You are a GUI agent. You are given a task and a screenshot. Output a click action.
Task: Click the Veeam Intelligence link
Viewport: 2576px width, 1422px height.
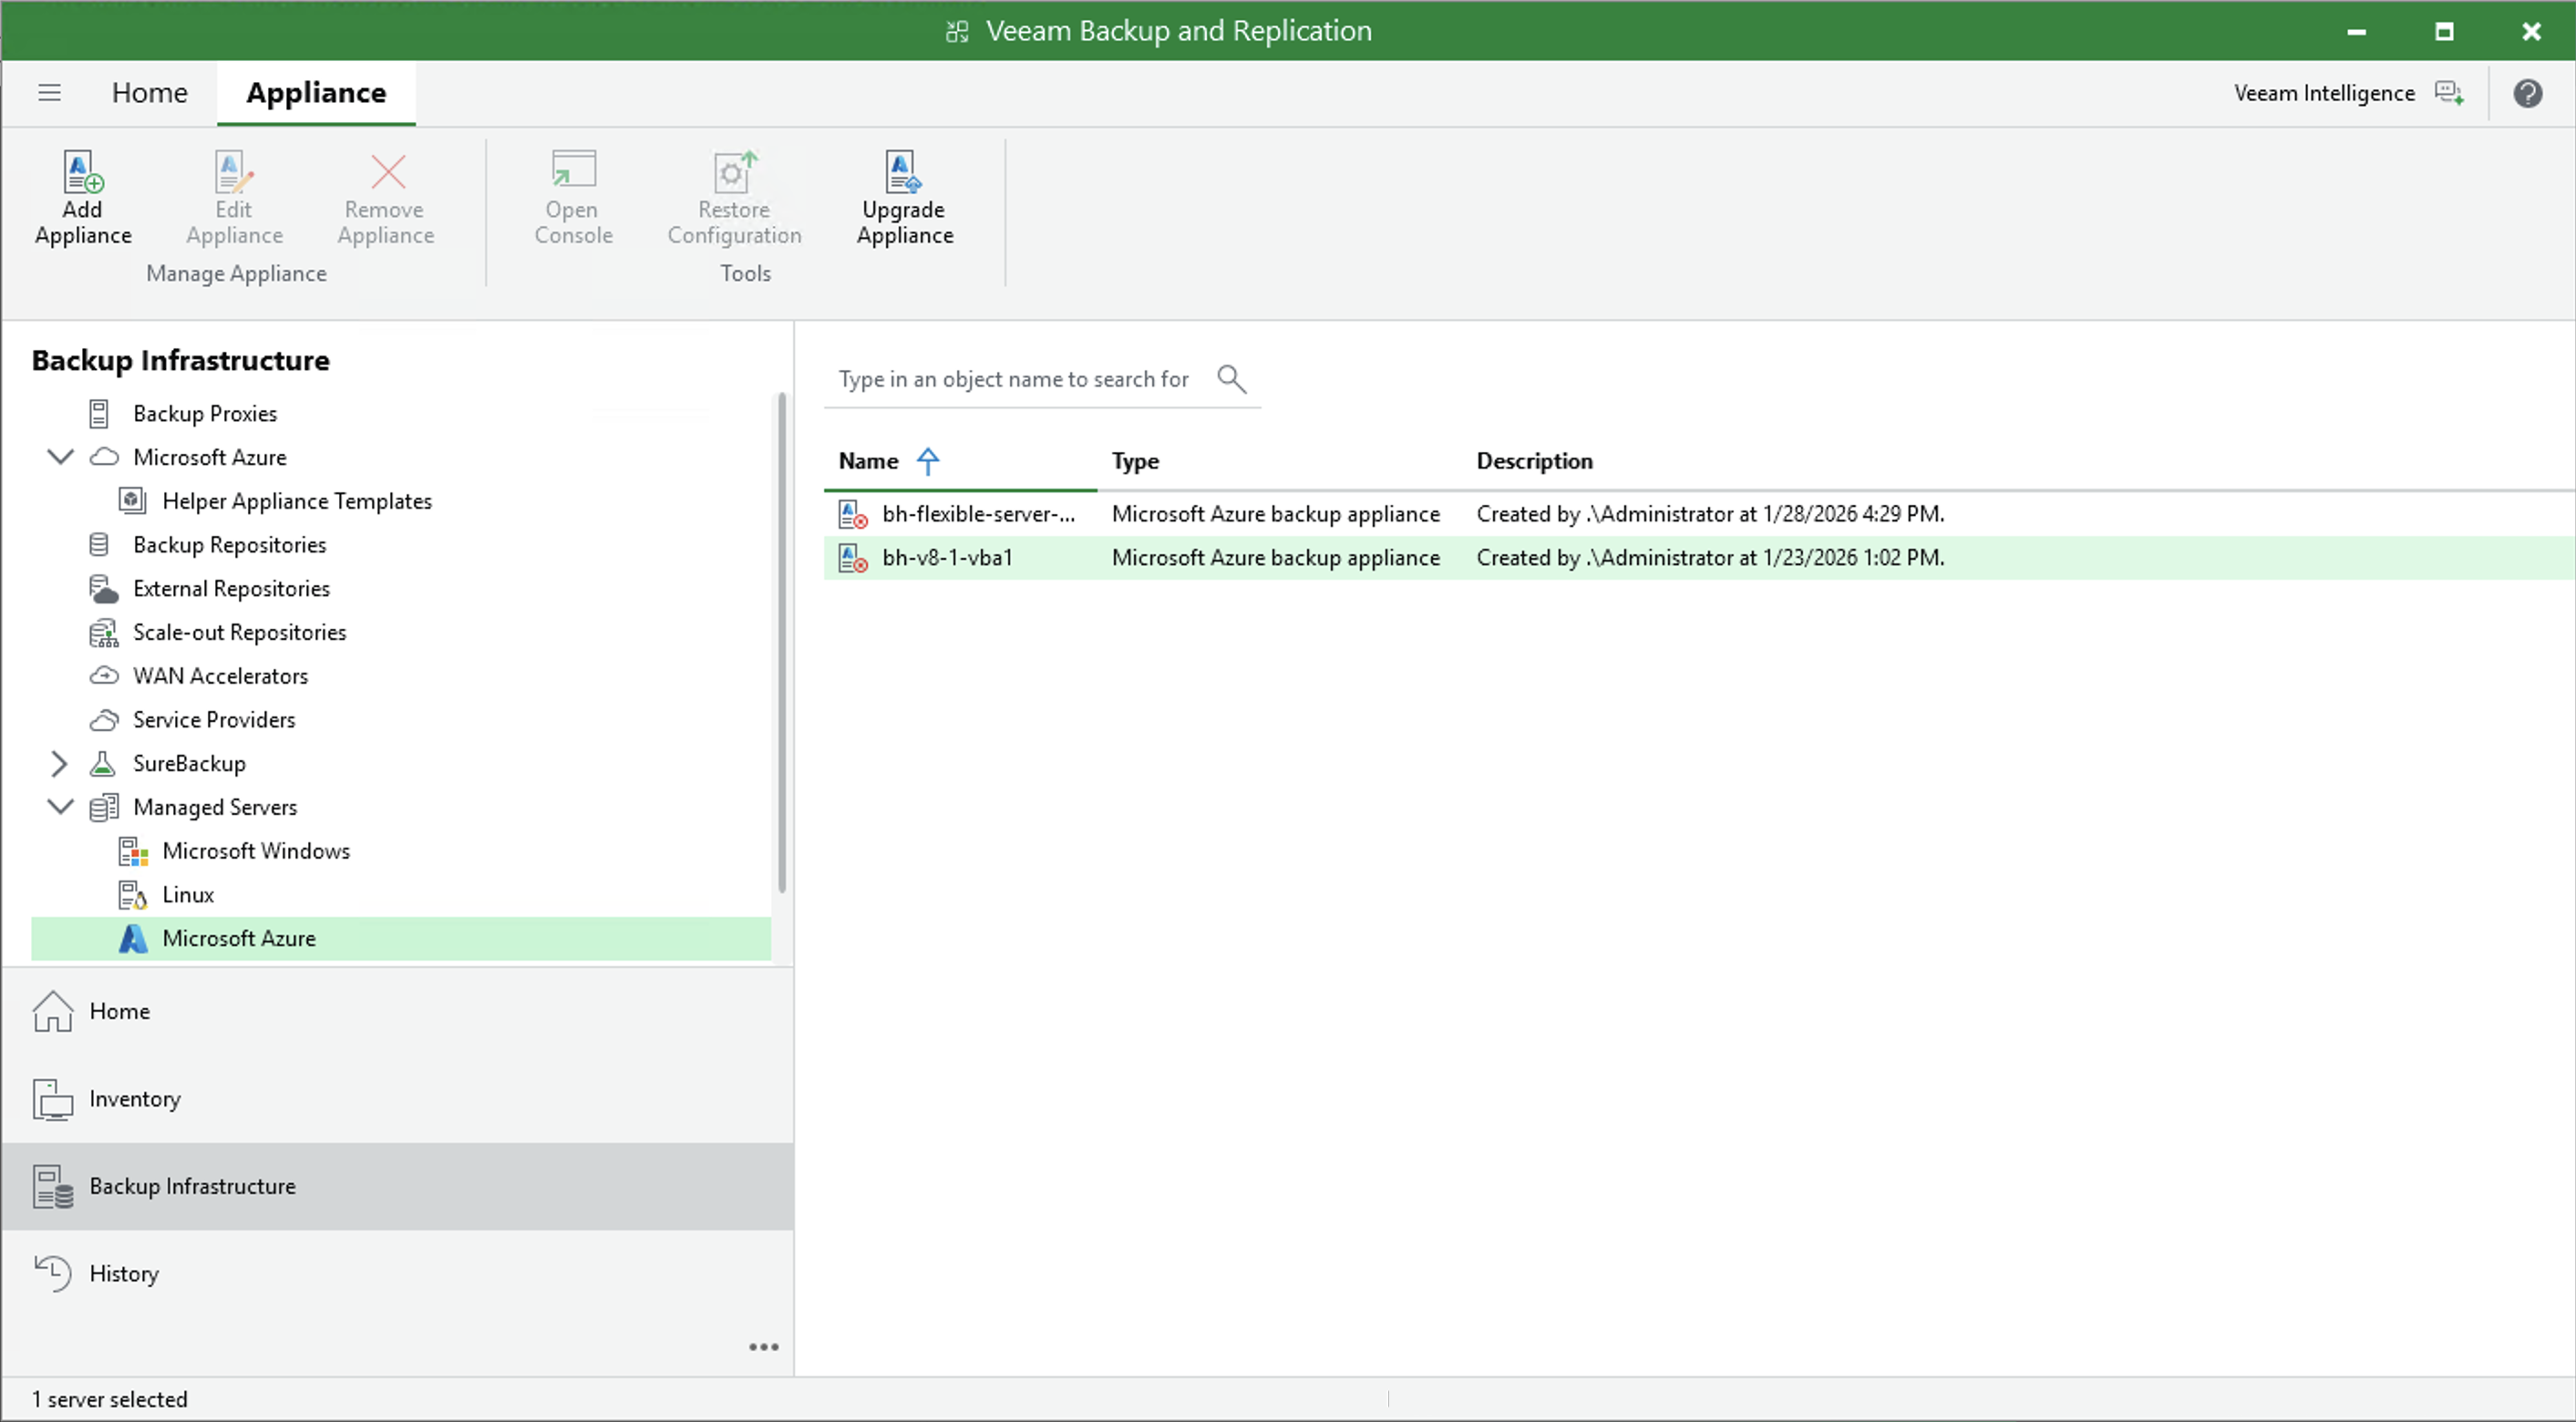2324,93
